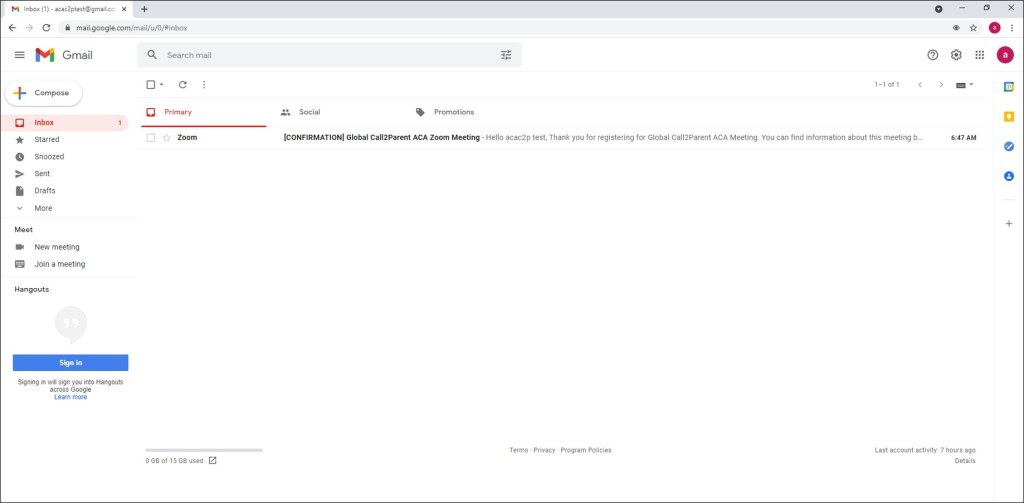The image size is (1024, 503).
Task: Open Google Calendar in the side panel
Action: pos(1009,87)
